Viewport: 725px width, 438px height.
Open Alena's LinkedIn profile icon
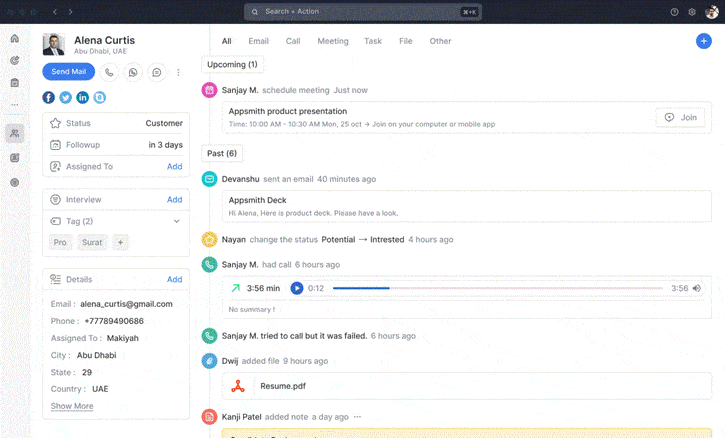[x=83, y=97]
